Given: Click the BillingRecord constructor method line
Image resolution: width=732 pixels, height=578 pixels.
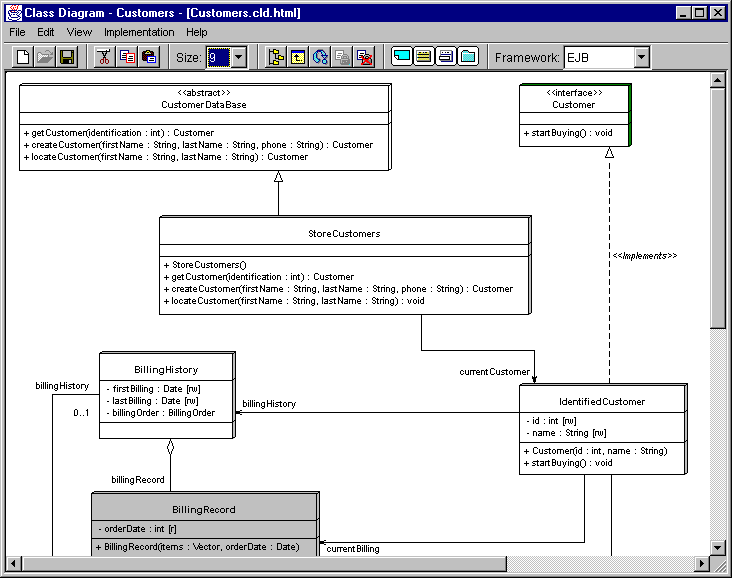Looking at the screenshot, I should pos(197,546).
